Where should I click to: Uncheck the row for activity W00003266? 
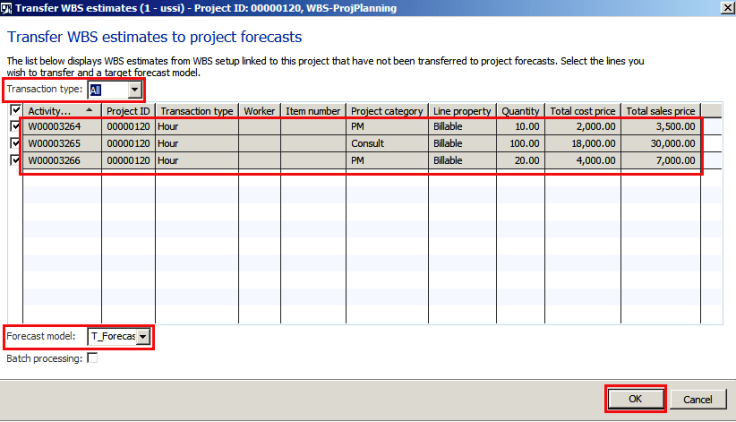coord(14,159)
